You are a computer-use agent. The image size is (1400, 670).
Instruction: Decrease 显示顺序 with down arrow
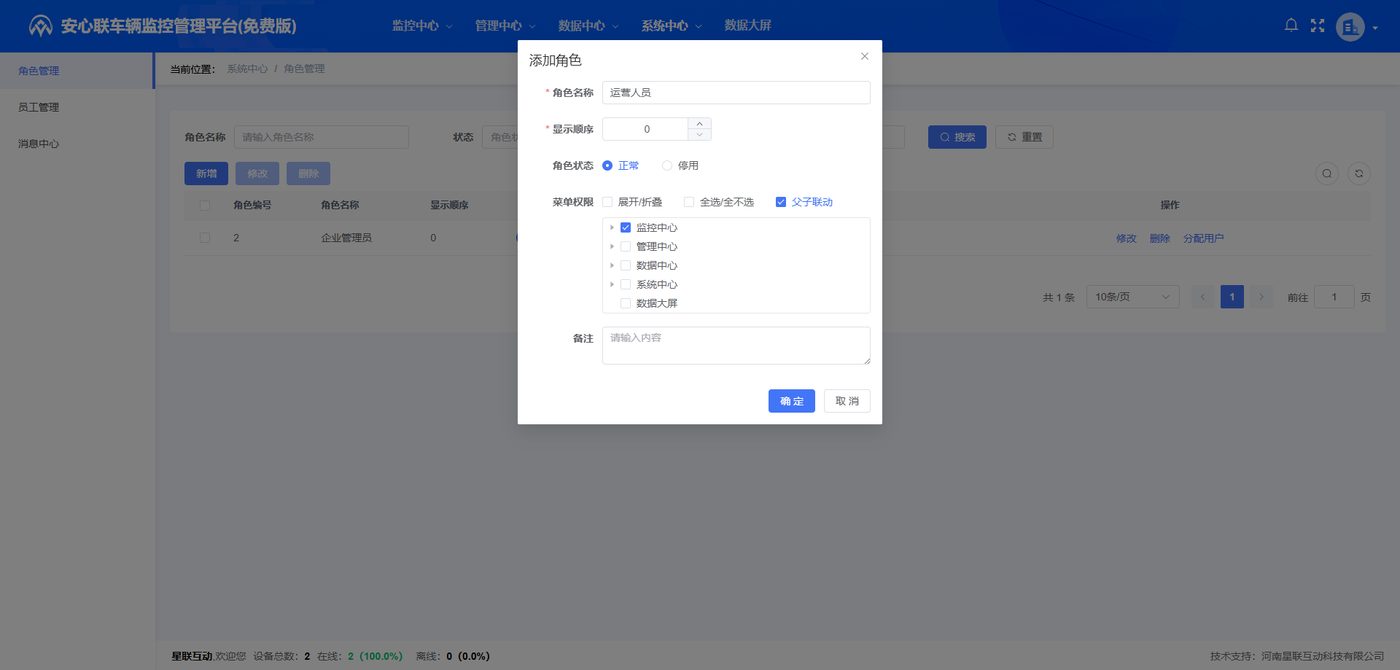click(700, 134)
